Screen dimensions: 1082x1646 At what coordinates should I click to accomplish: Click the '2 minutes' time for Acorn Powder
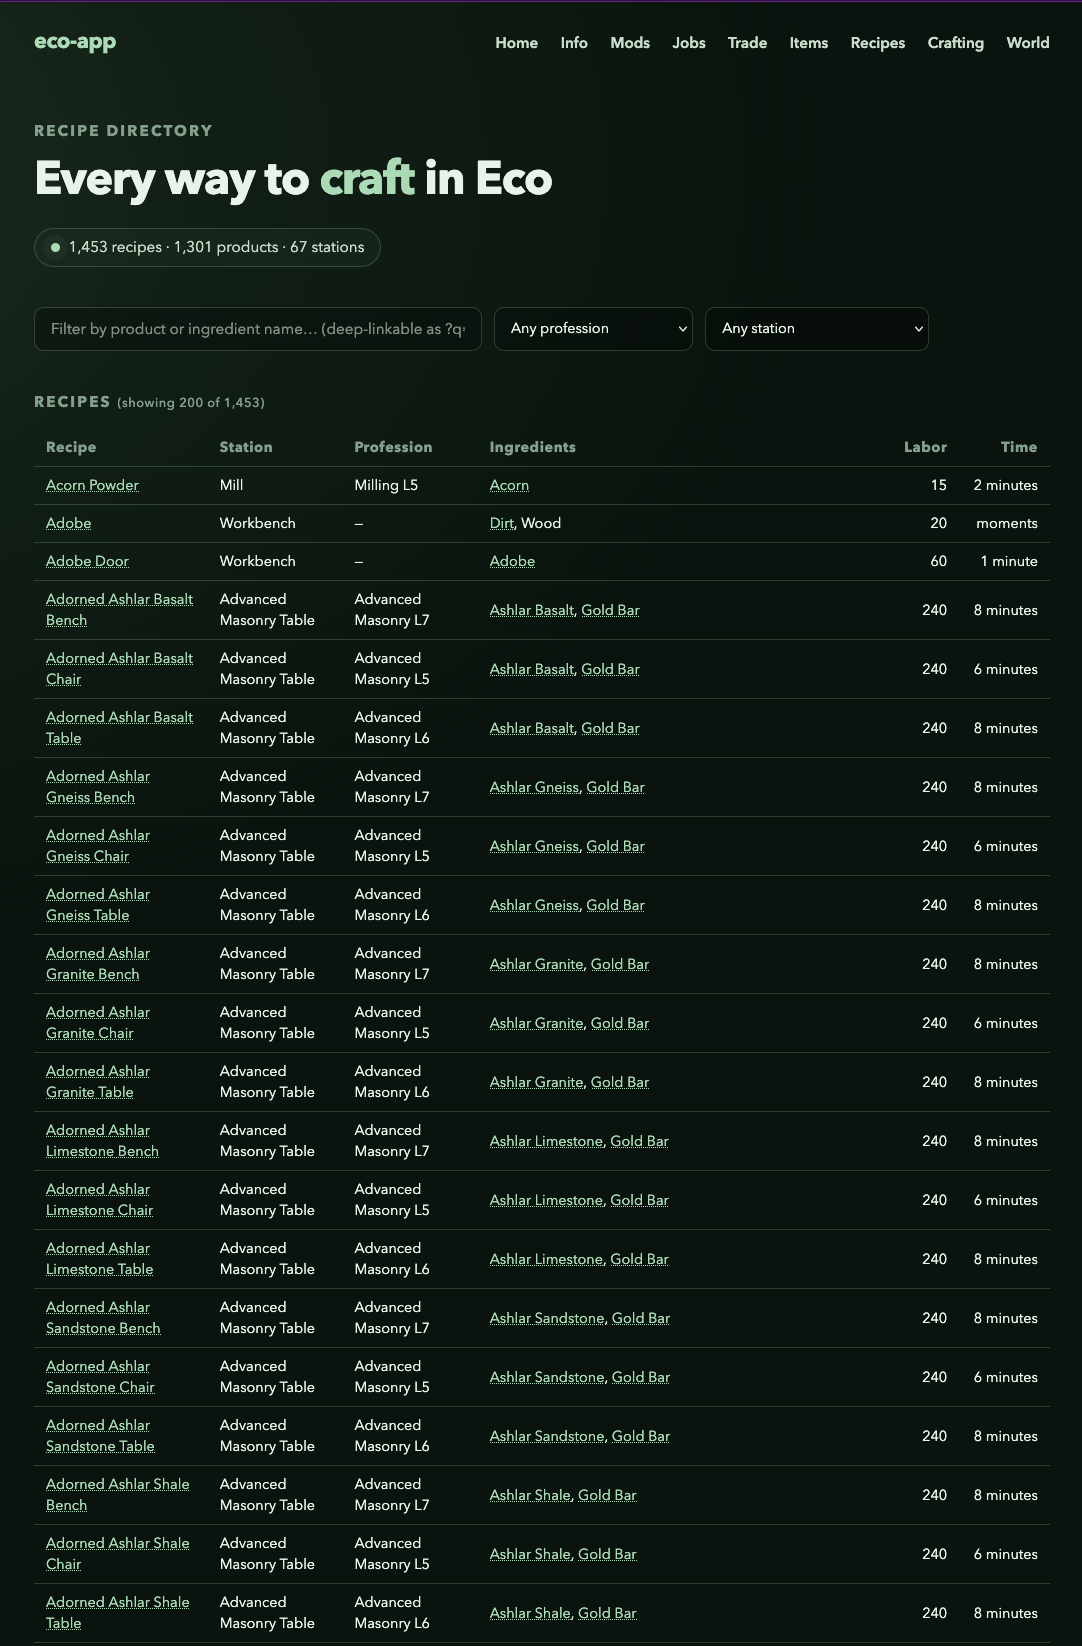click(1006, 485)
